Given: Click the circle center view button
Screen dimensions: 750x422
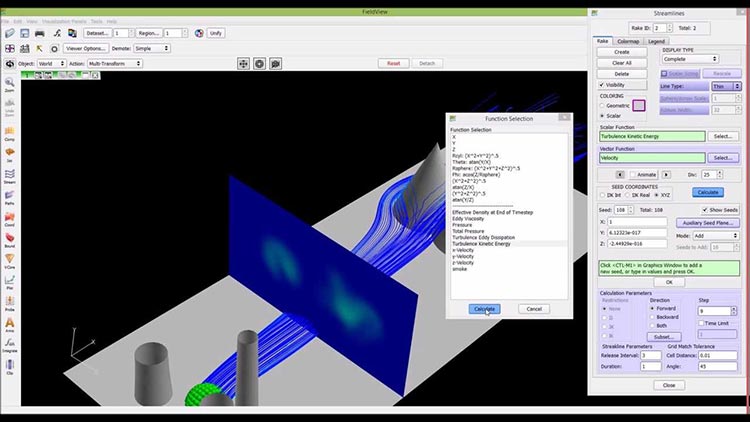Looking at the screenshot, I should (259, 64).
